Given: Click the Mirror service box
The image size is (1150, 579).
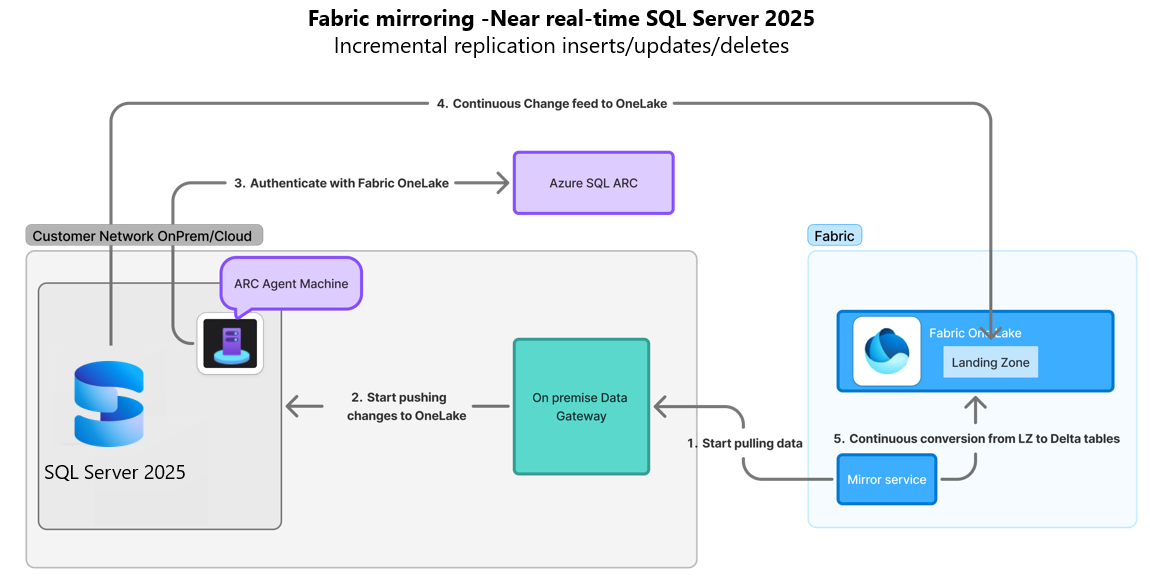Looking at the screenshot, I should tap(887, 479).
